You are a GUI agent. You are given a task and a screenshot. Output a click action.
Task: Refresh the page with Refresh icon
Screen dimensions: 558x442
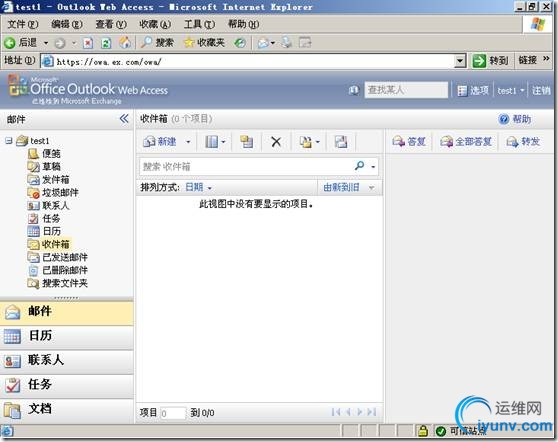[106, 43]
